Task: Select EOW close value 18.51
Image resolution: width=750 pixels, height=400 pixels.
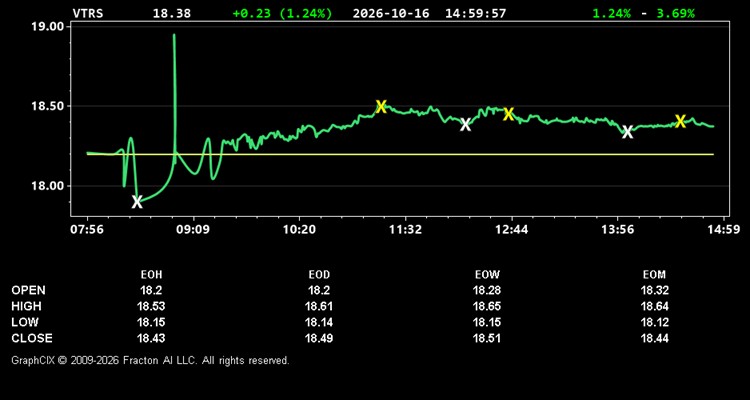Action: point(487,338)
